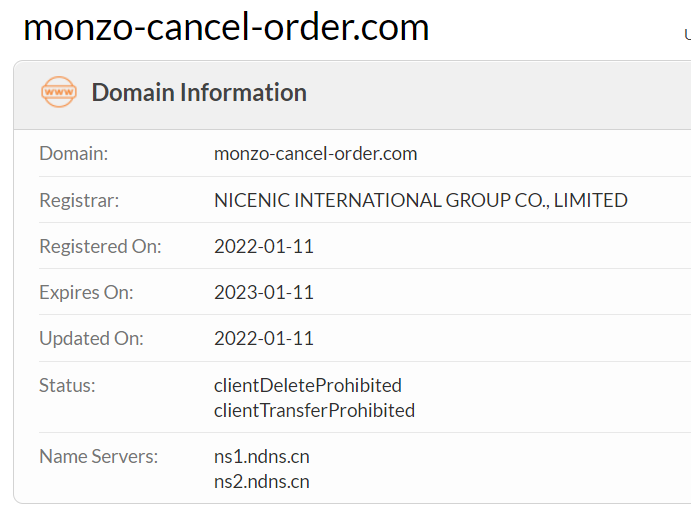
Task: Select the monzo-cancel-order.com domain value
Action: pos(315,154)
